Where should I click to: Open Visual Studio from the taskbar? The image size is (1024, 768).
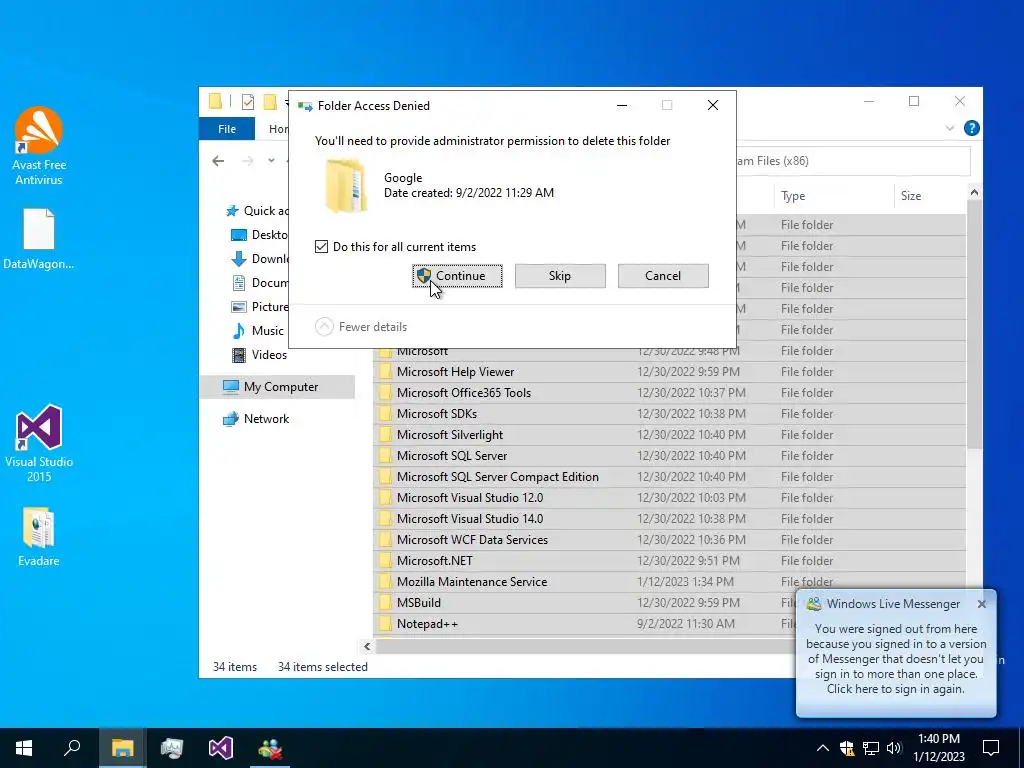point(221,748)
